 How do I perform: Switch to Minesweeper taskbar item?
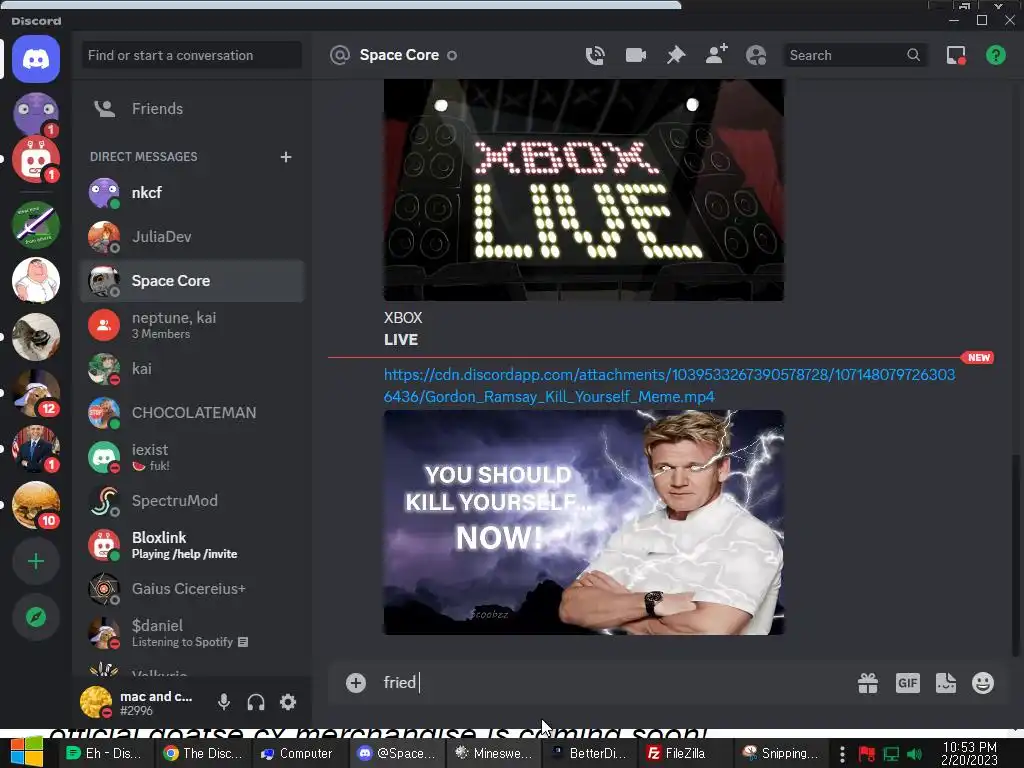494,754
